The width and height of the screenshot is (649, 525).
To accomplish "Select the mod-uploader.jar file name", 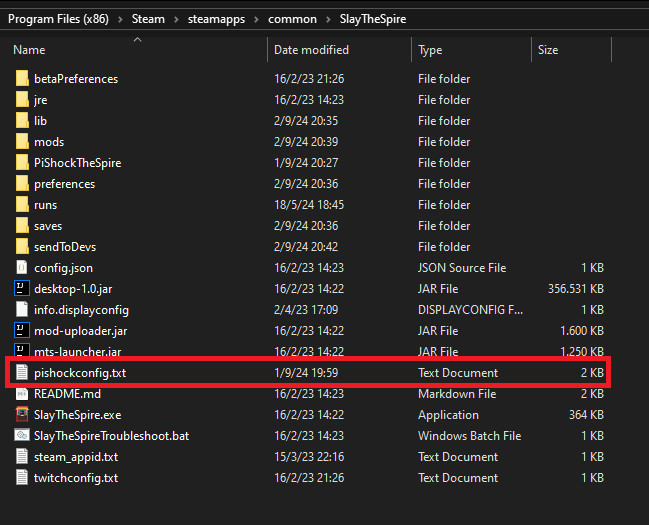I will click(x=80, y=331).
